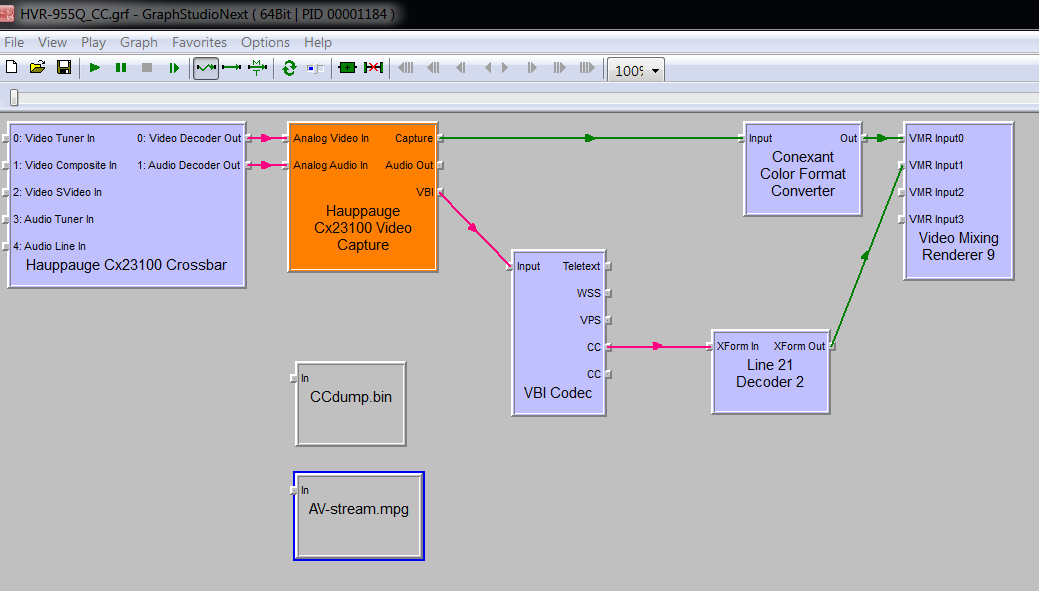Click the triple-bar seek backward icon

point(433,68)
